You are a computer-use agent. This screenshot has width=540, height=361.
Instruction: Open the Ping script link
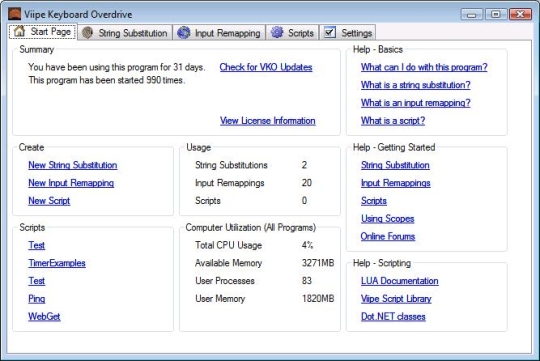[x=37, y=299]
